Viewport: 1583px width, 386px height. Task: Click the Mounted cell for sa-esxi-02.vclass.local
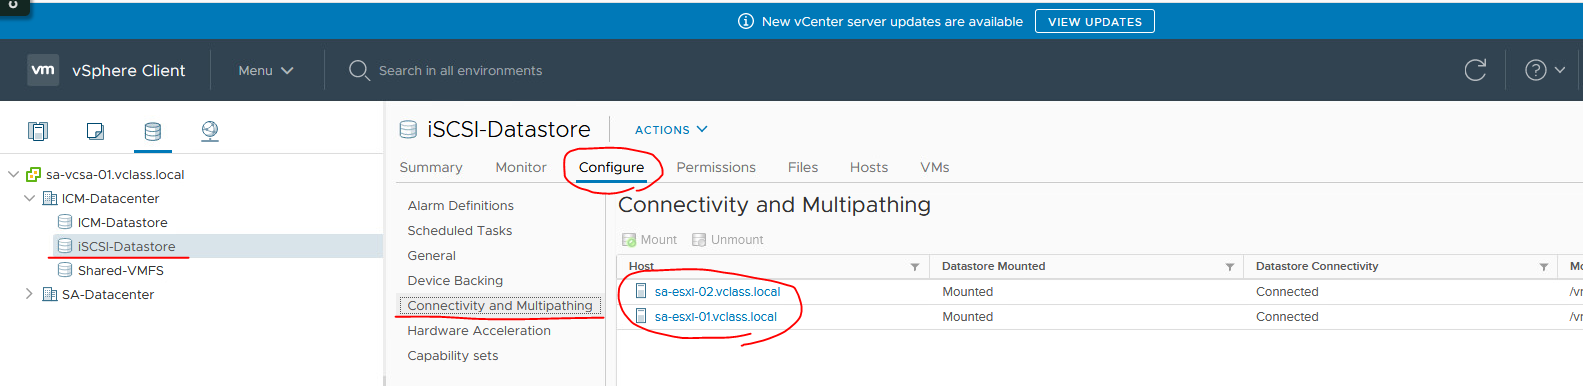pos(967,291)
